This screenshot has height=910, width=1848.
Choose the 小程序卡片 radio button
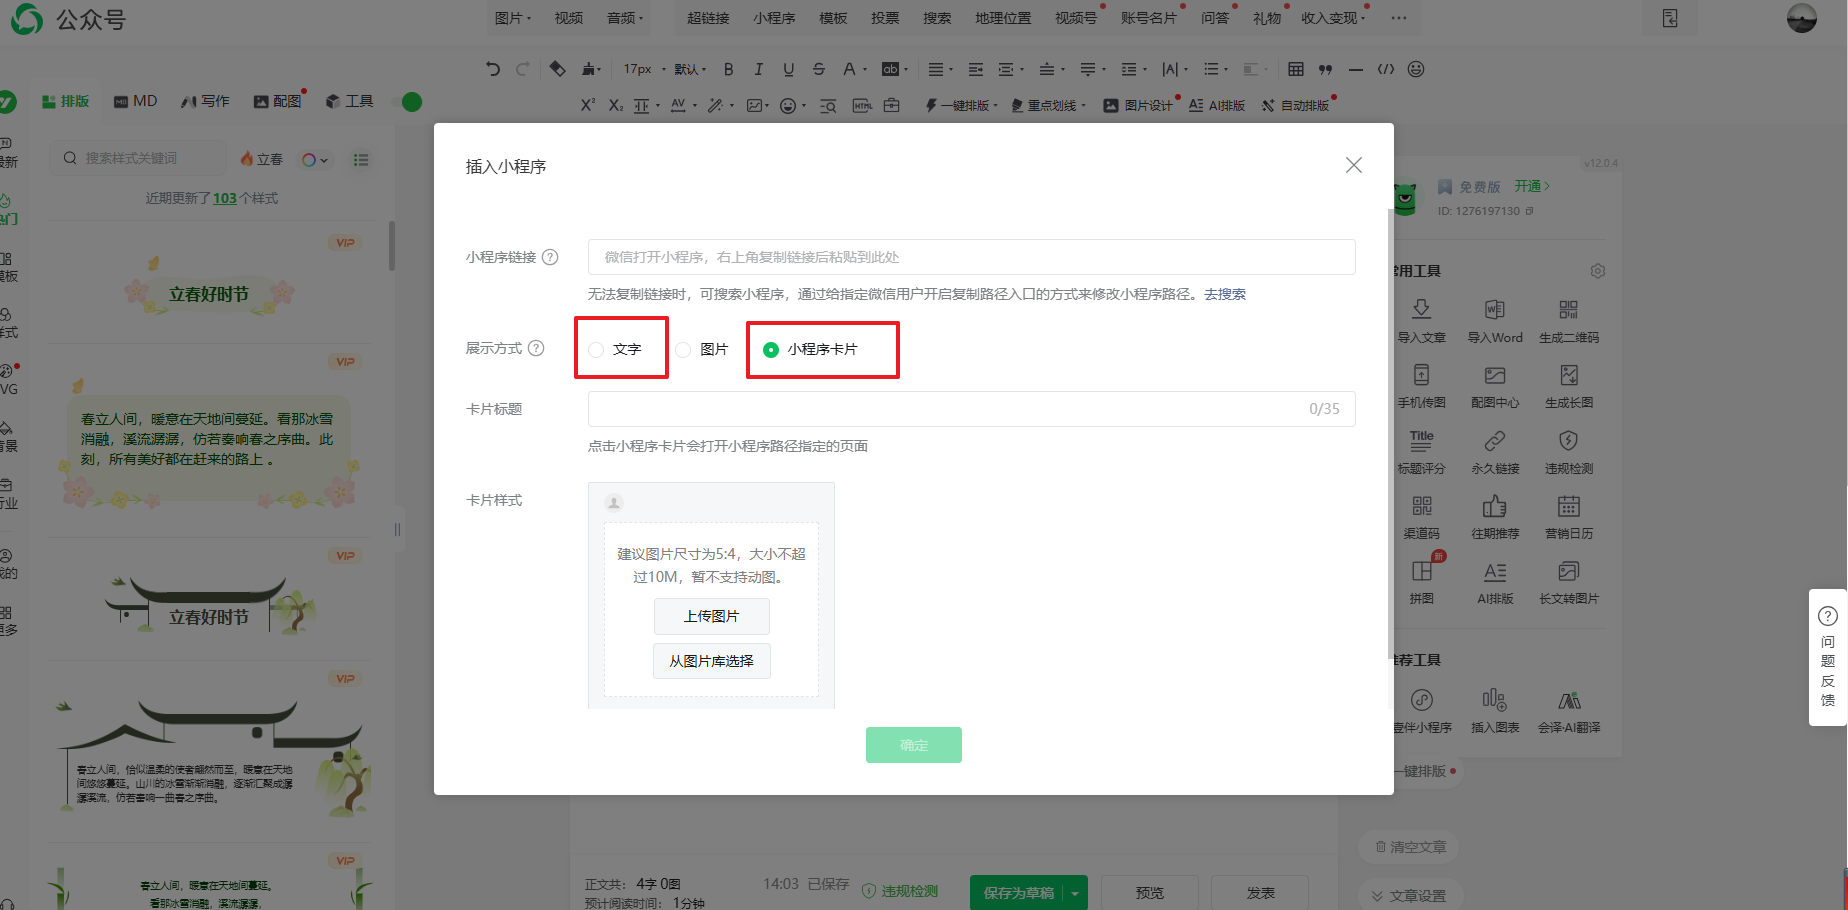click(771, 350)
